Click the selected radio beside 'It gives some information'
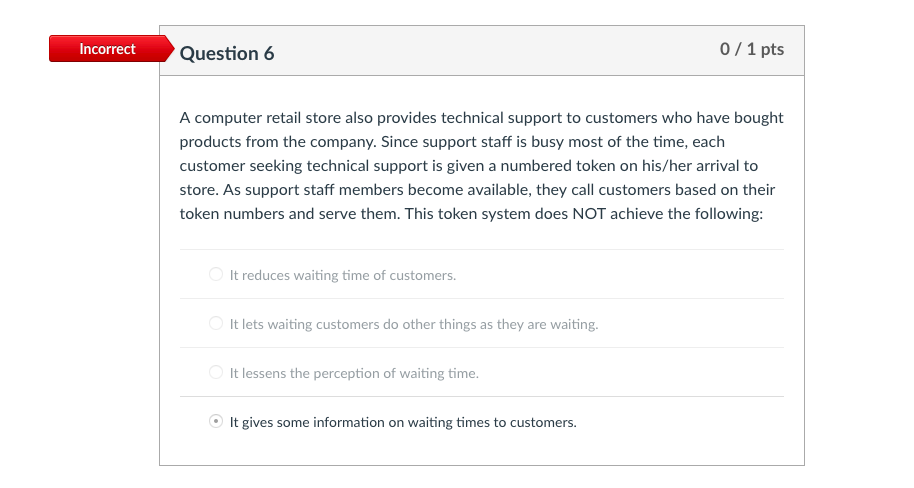 pos(216,421)
